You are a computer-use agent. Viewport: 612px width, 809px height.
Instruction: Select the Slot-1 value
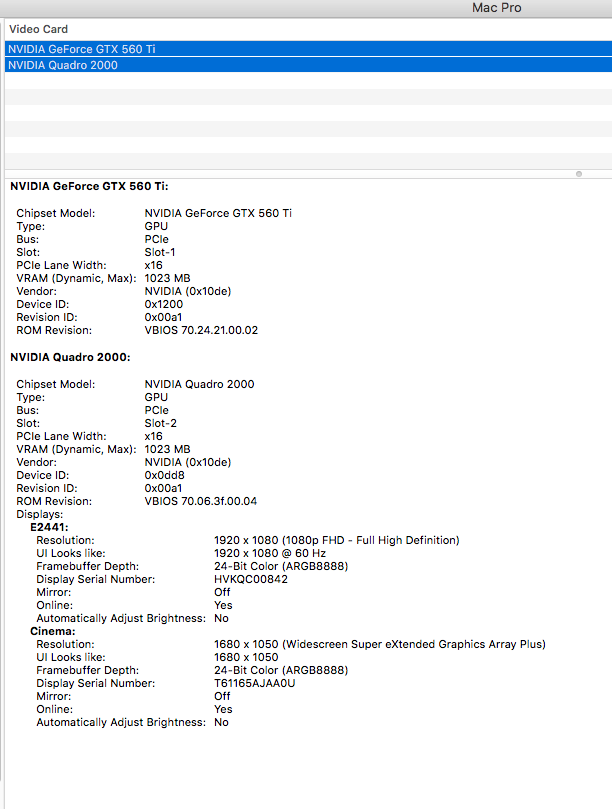[160, 252]
